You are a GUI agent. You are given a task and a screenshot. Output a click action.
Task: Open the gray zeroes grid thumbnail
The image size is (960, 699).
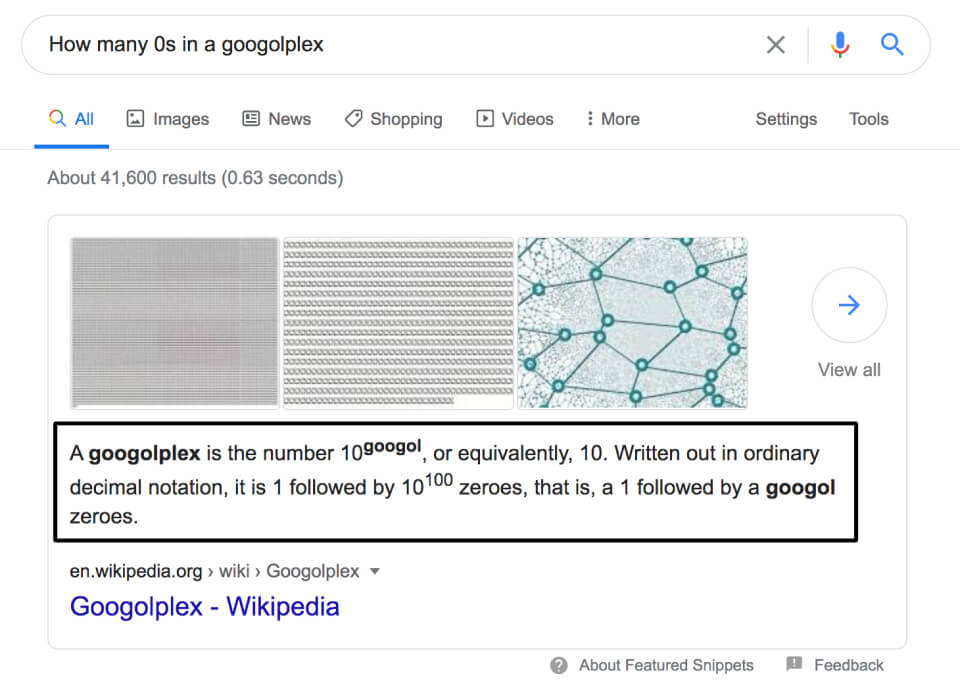click(175, 323)
